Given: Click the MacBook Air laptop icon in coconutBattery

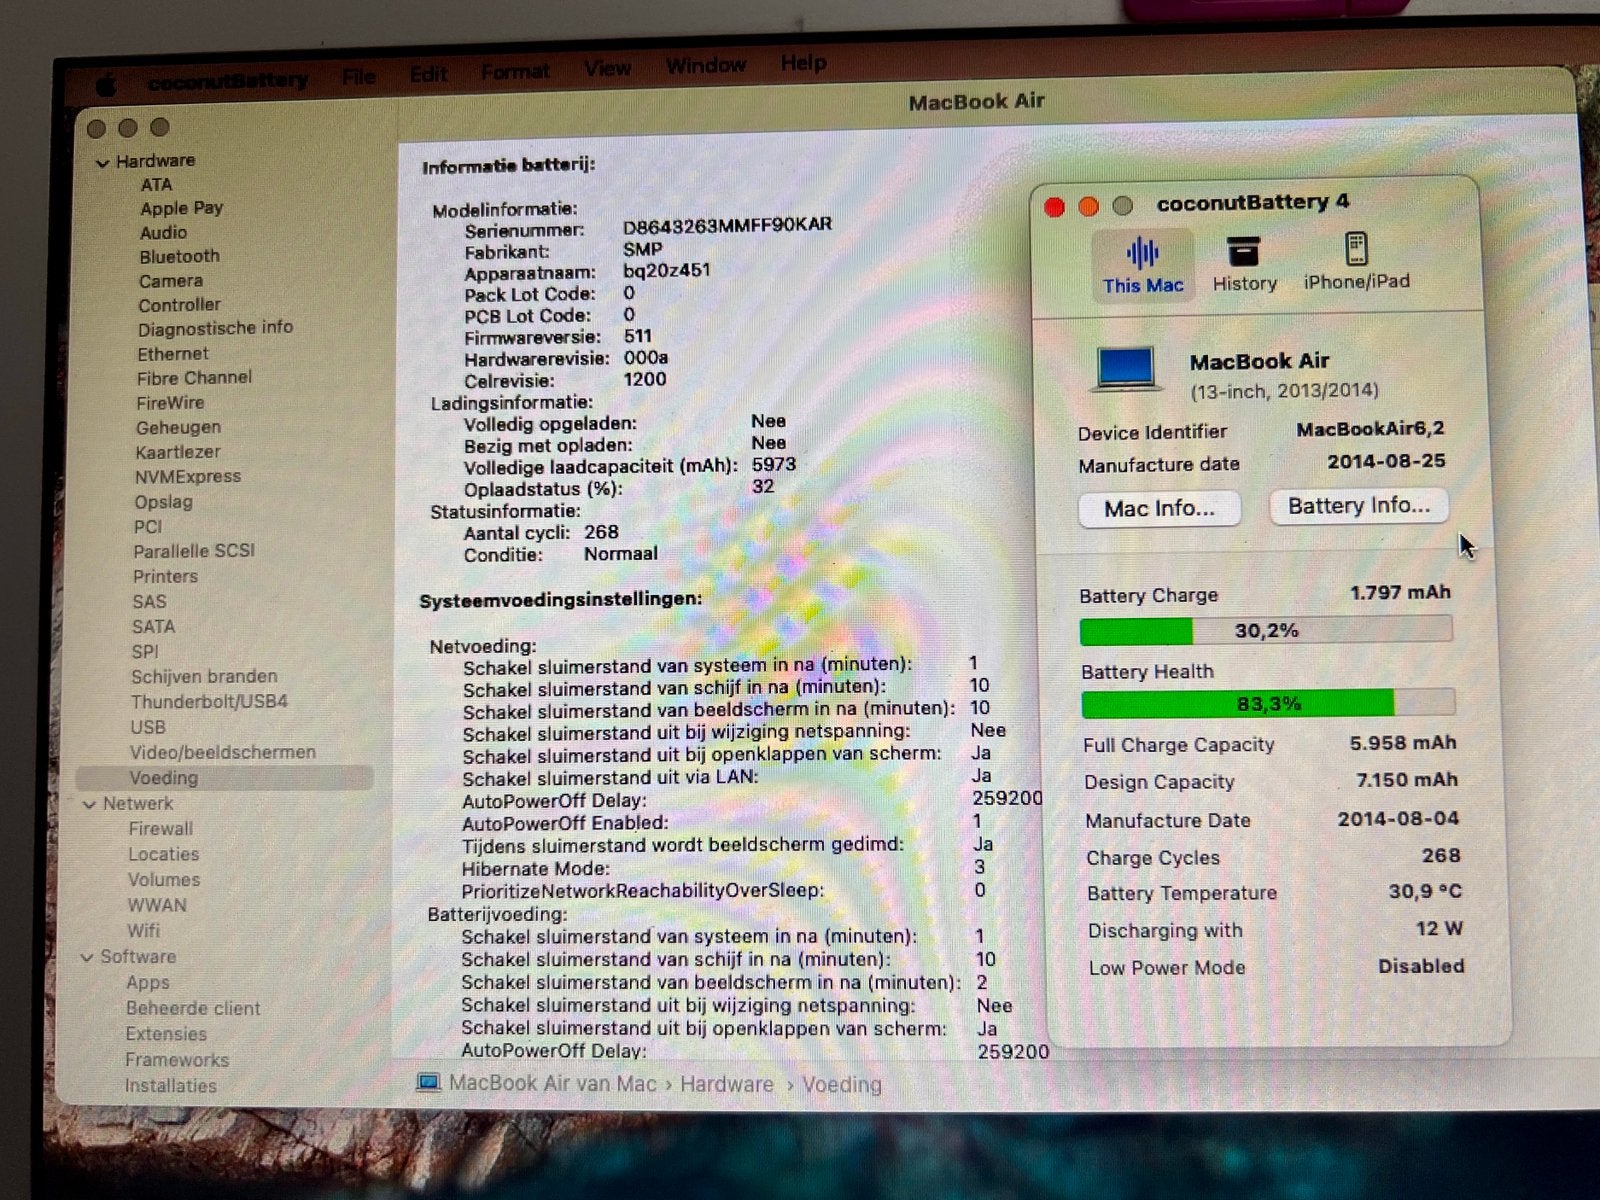Looking at the screenshot, I should click(1126, 369).
